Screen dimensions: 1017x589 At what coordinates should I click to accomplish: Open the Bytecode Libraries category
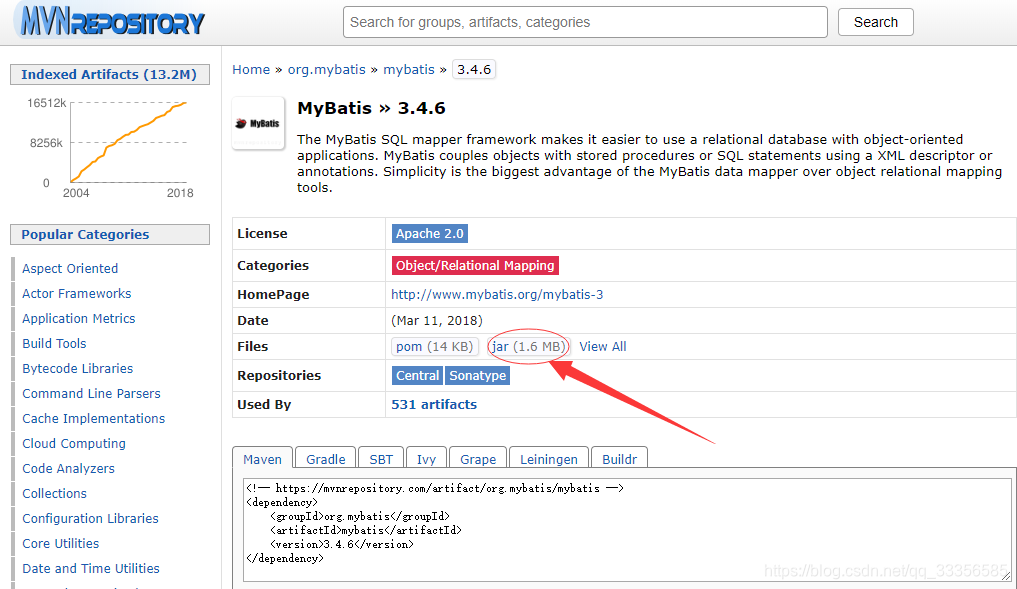click(x=77, y=368)
